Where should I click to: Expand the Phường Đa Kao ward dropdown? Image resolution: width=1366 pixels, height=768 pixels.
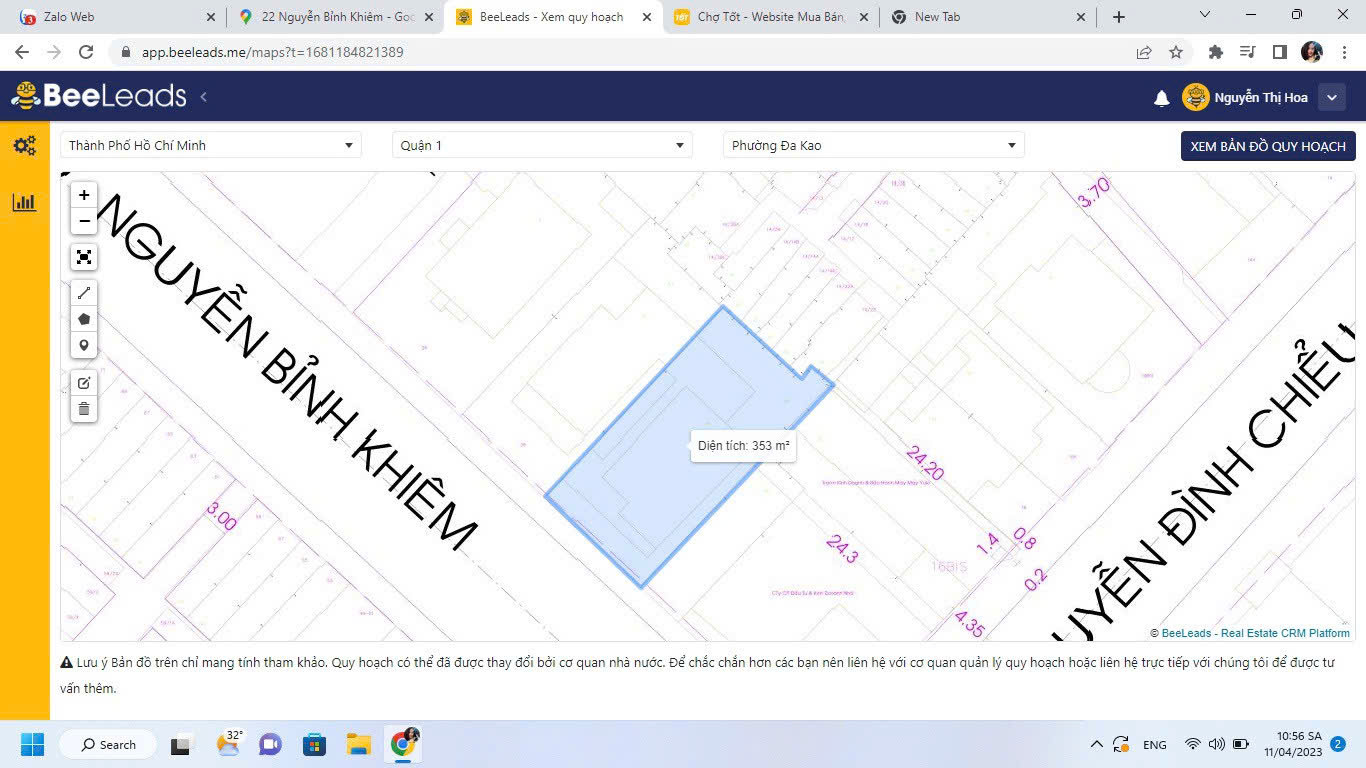coord(874,145)
